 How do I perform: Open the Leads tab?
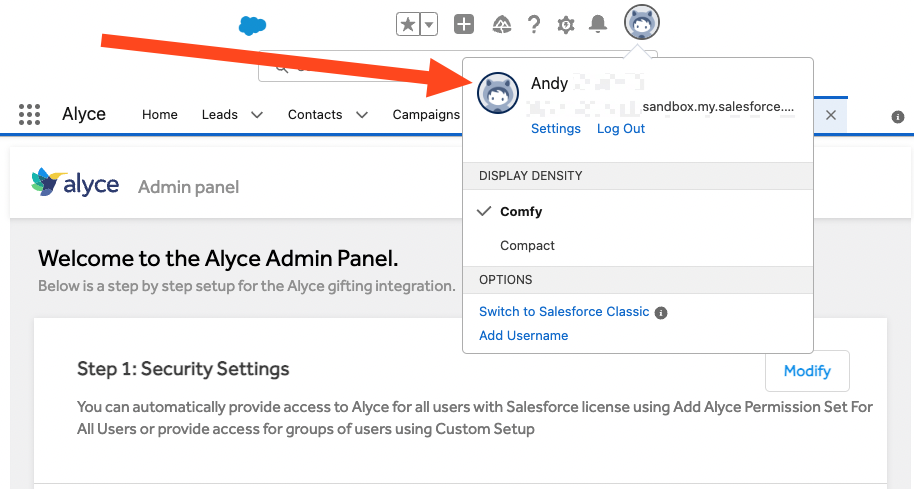tap(220, 114)
